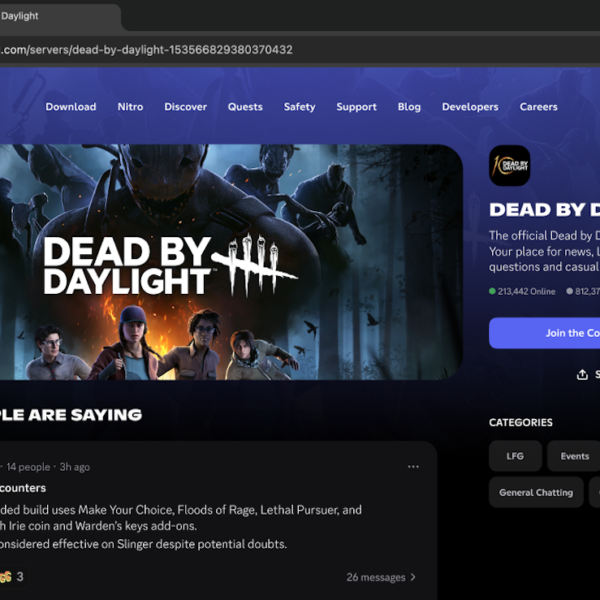
Task: Open the three-dot menu on the post
Action: (413, 466)
